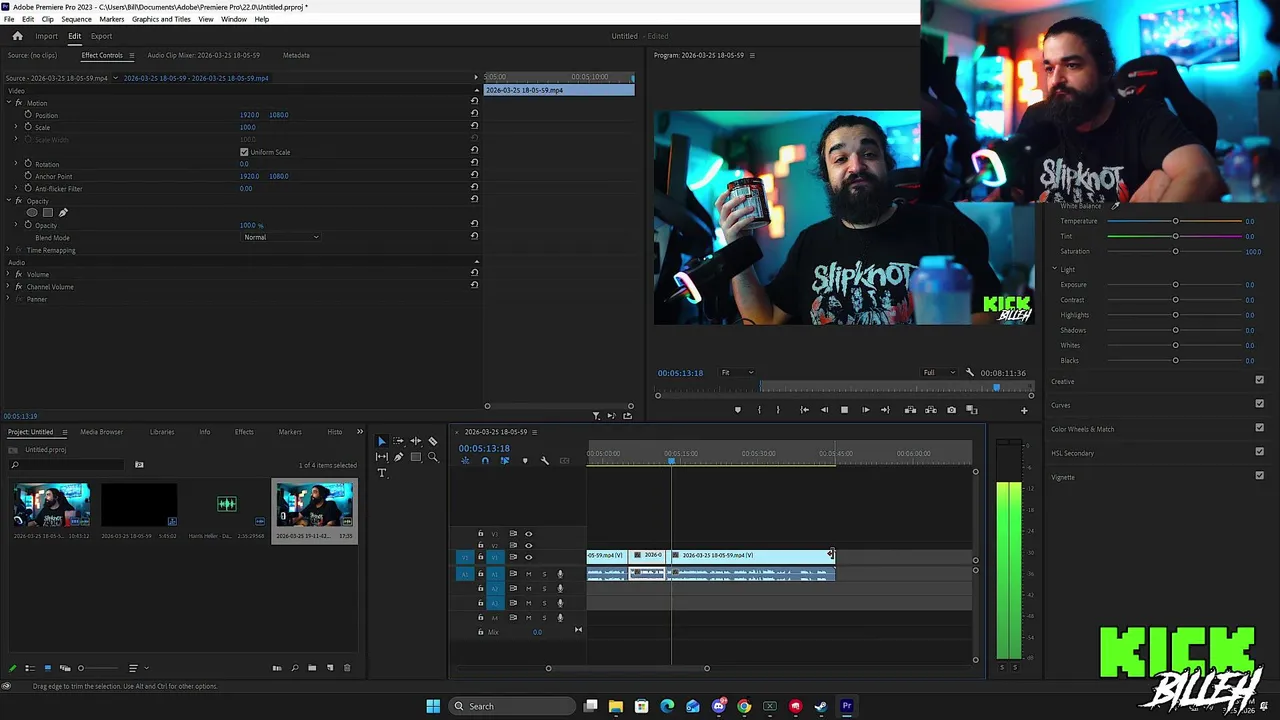
Task: Create new bin folder icon
Action: [x=312, y=668]
